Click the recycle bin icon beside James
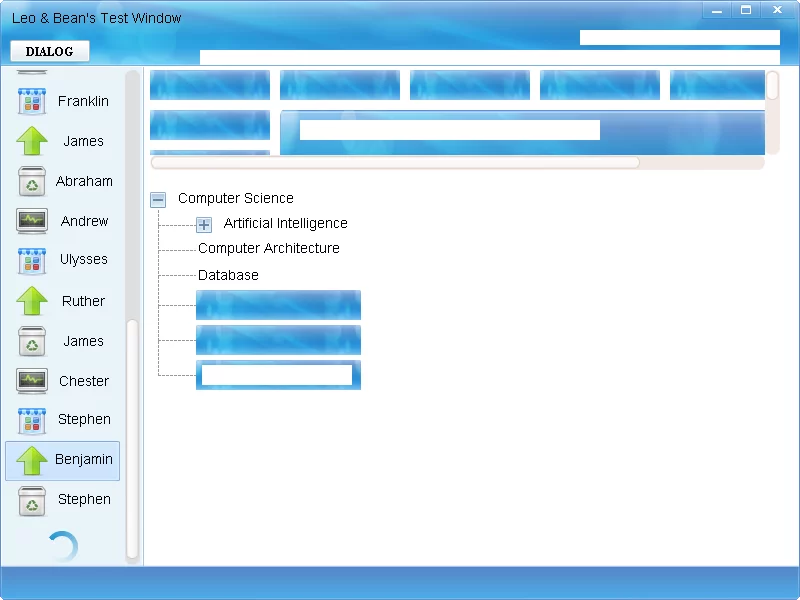Image resolution: width=800 pixels, height=600 pixels. pyautogui.click(x=32, y=341)
